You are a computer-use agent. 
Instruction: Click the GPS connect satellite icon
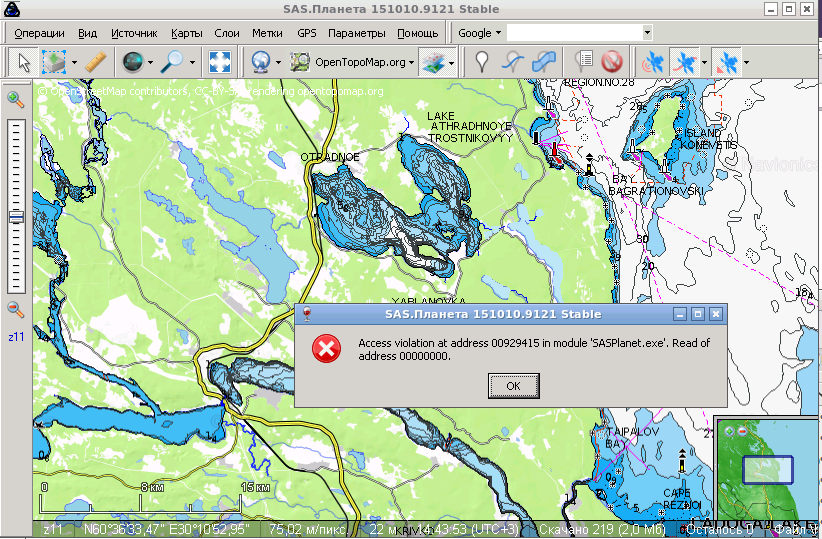pos(653,62)
